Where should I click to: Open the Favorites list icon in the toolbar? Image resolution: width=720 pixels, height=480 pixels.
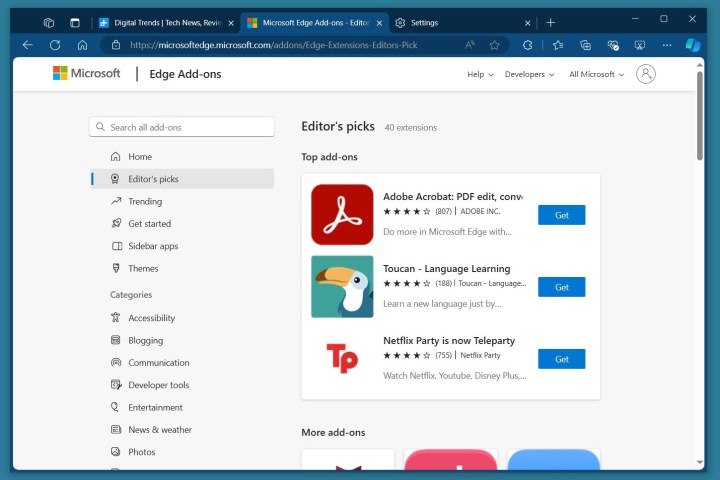(558, 45)
